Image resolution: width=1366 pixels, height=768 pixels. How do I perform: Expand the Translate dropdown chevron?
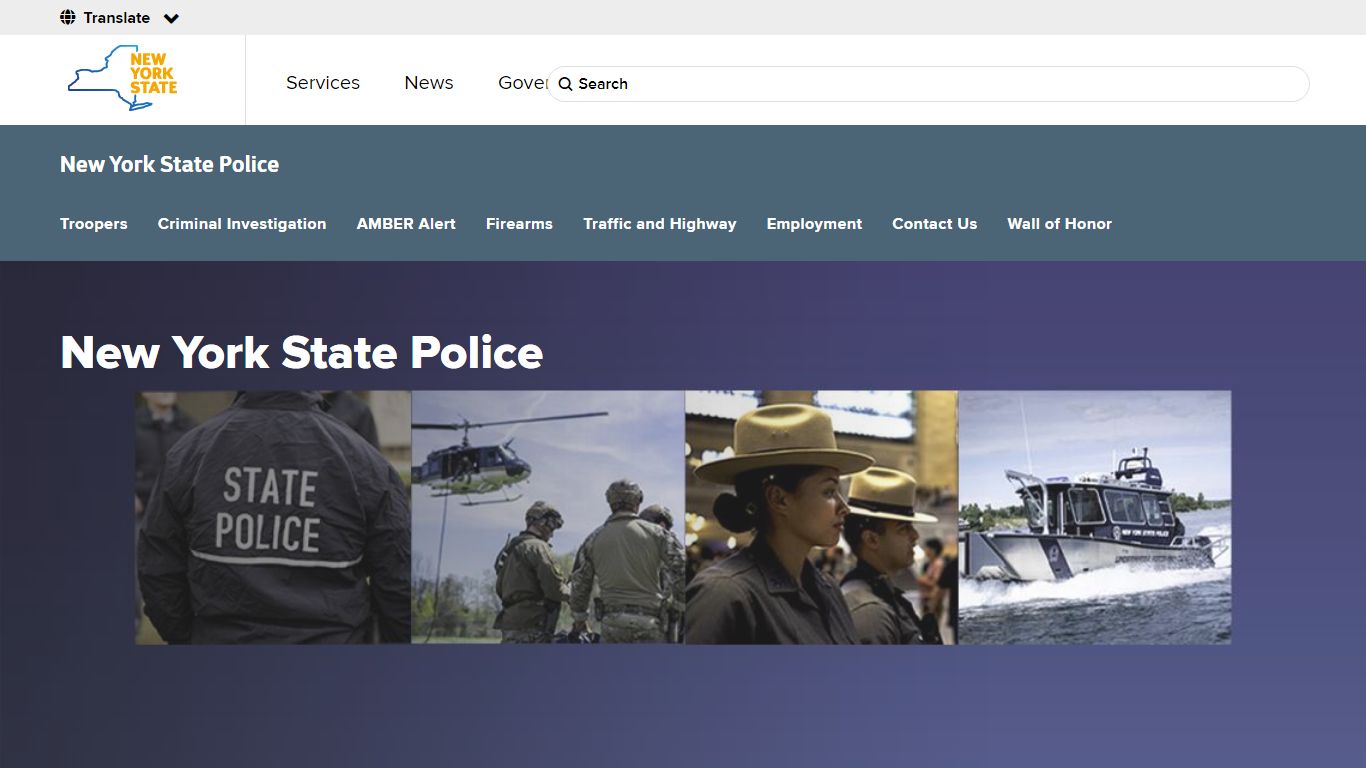171,18
